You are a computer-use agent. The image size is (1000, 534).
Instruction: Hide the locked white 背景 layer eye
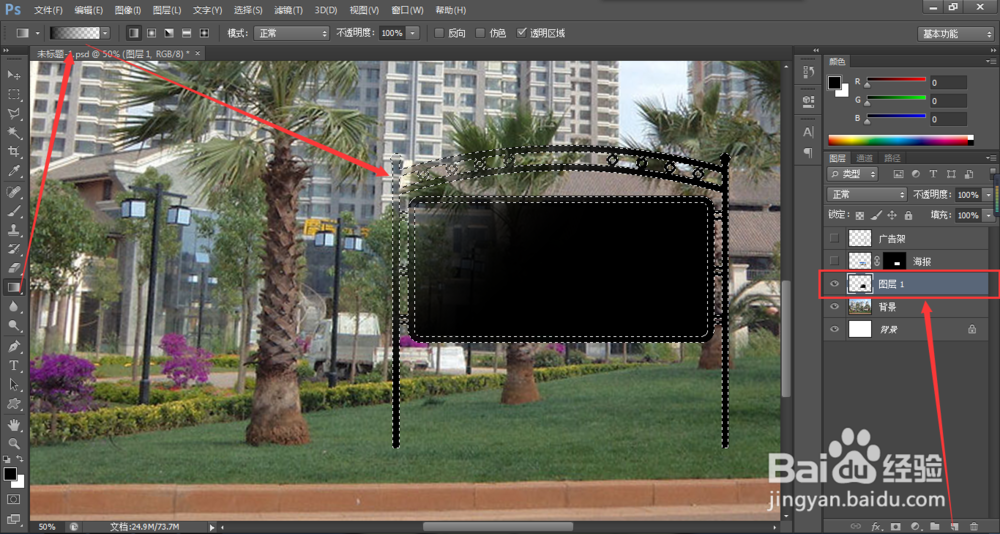coord(834,329)
